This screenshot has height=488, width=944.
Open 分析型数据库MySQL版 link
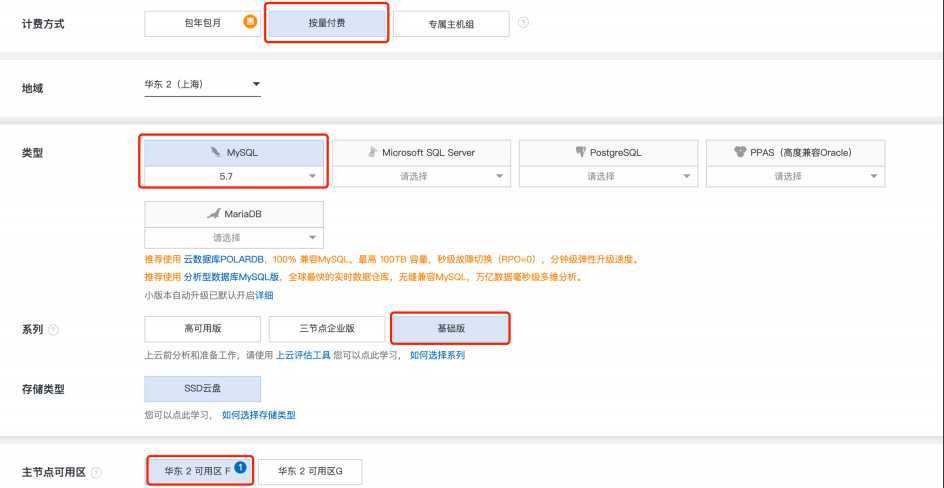point(232,277)
